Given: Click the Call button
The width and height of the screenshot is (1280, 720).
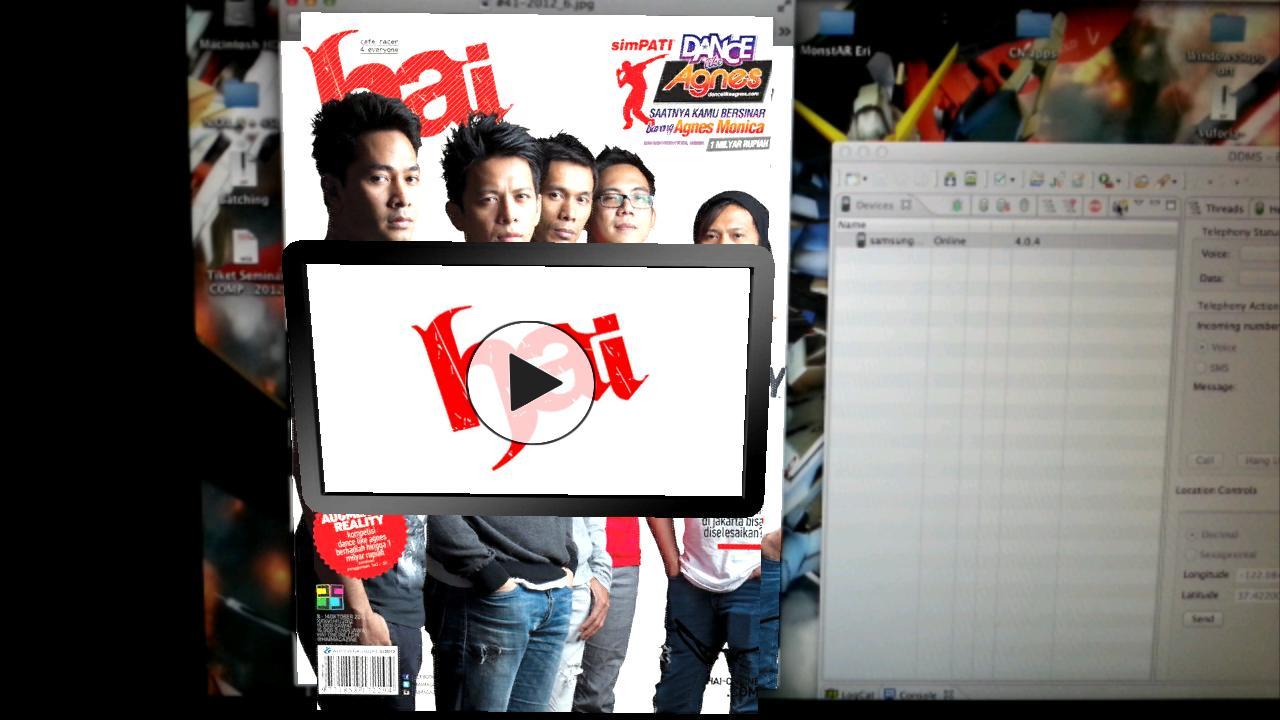Looking at the screenshot, I should click(1205, 460).
